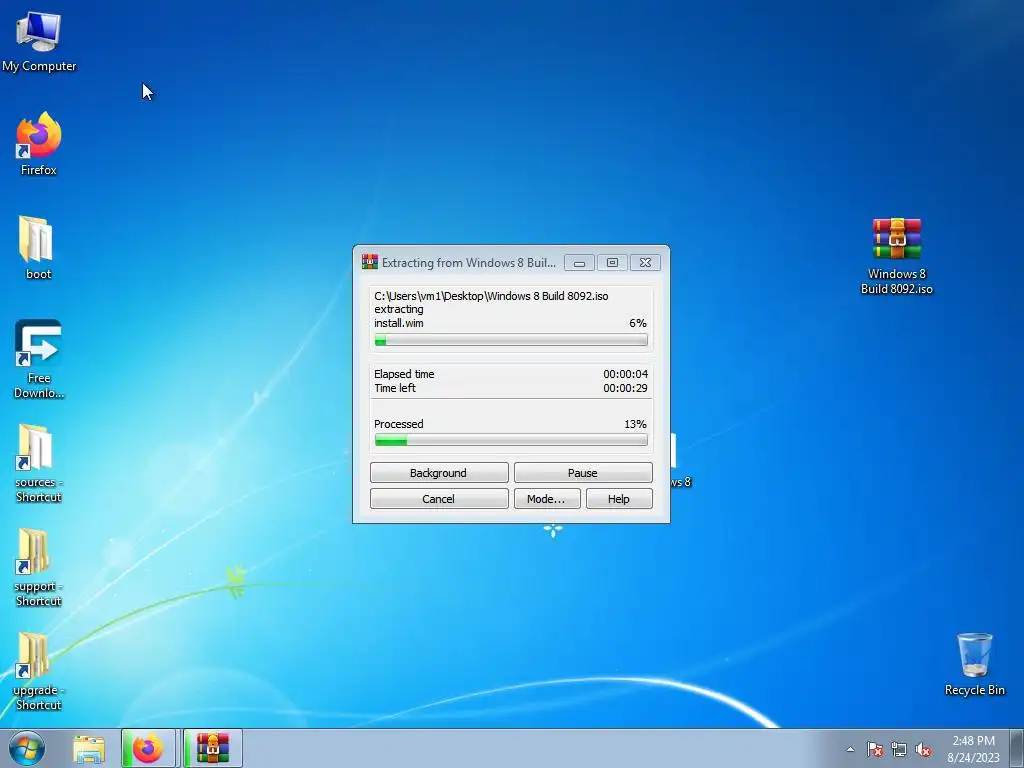1024x768 pixels.
Task: Close the extracting dialog window
Action: click(x=645, y=263)
